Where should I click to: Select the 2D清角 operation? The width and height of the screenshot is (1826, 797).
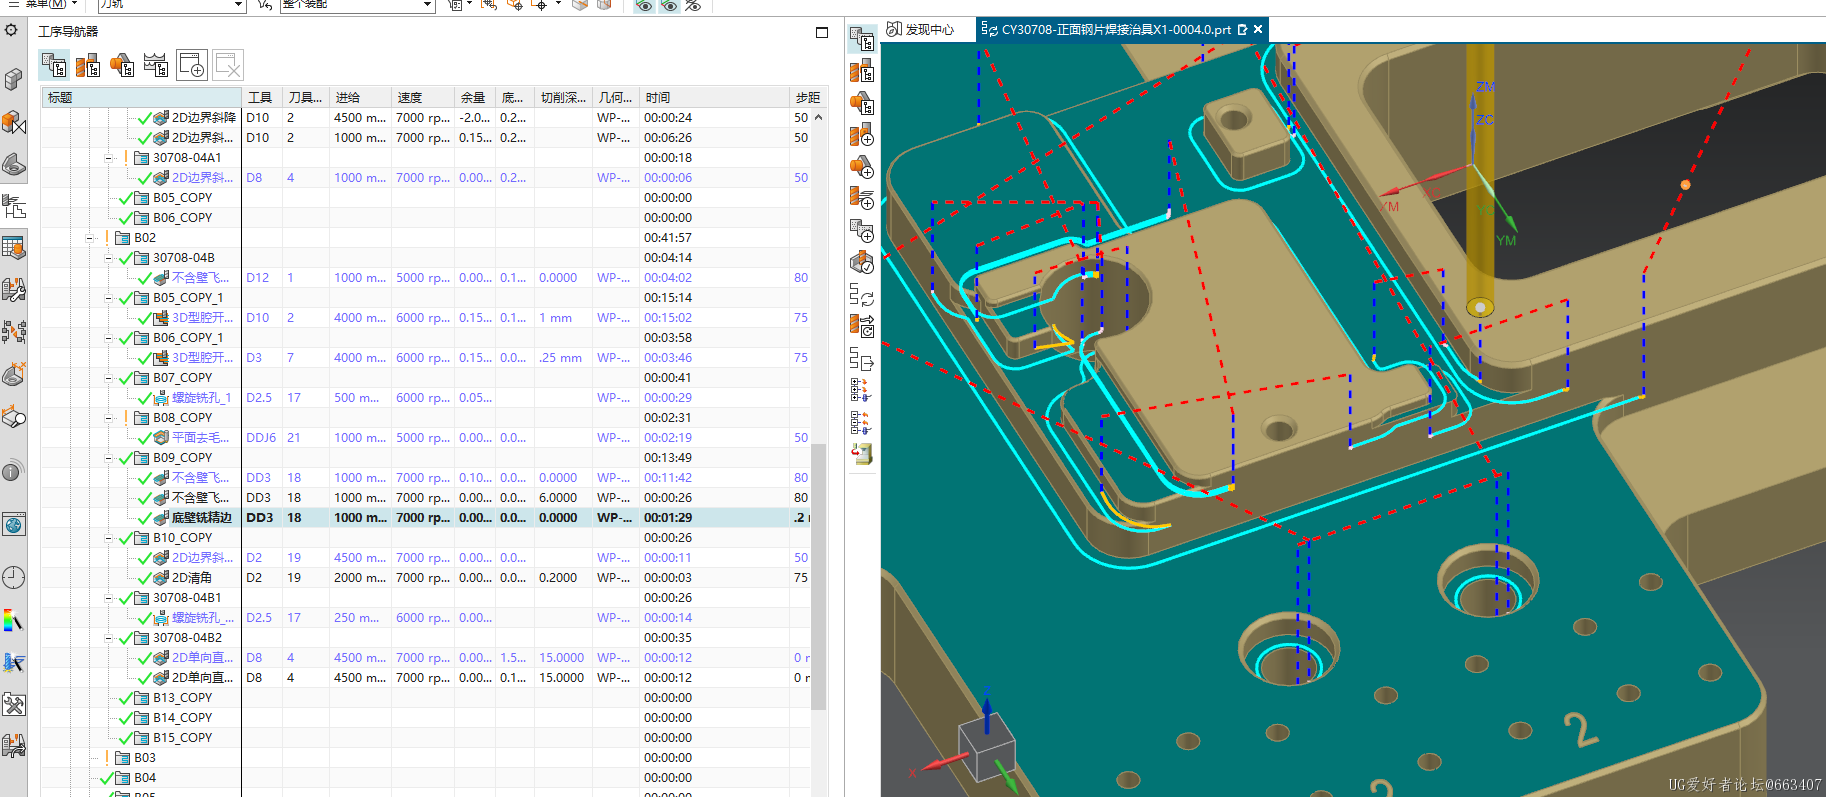tap(191, 578)
